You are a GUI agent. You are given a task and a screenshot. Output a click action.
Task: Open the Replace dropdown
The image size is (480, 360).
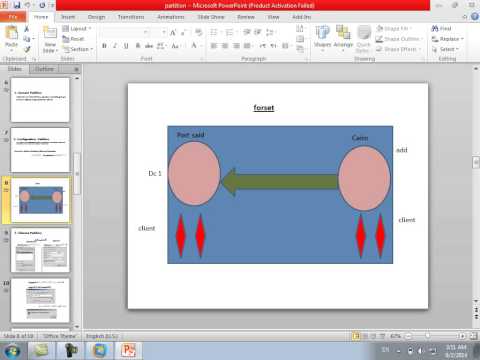point(447,39)
